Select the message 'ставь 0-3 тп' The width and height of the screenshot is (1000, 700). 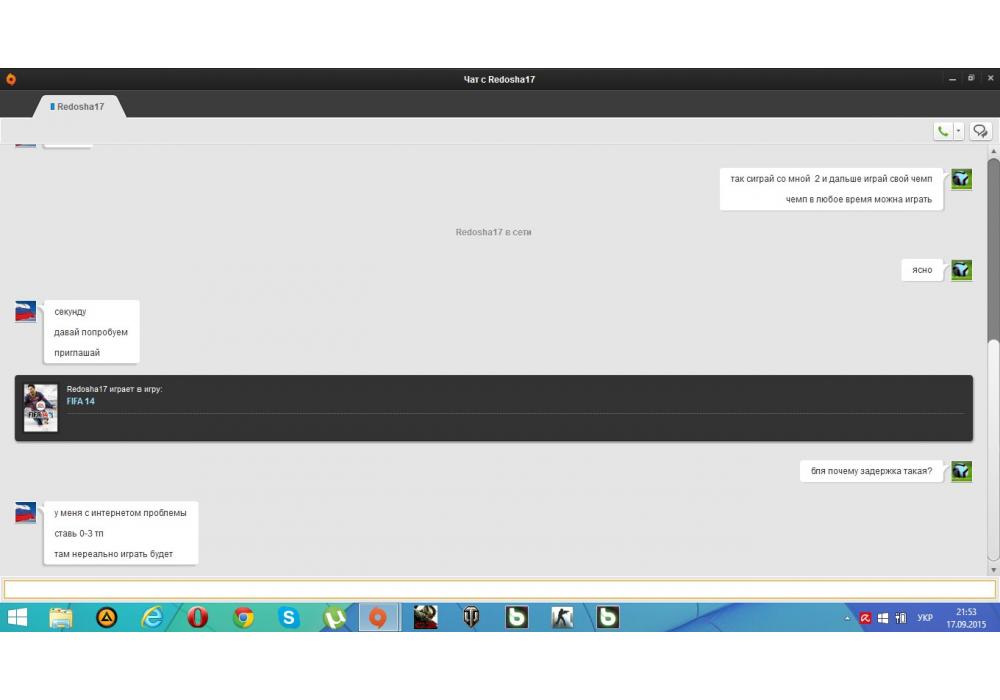(x=78, y=533)
